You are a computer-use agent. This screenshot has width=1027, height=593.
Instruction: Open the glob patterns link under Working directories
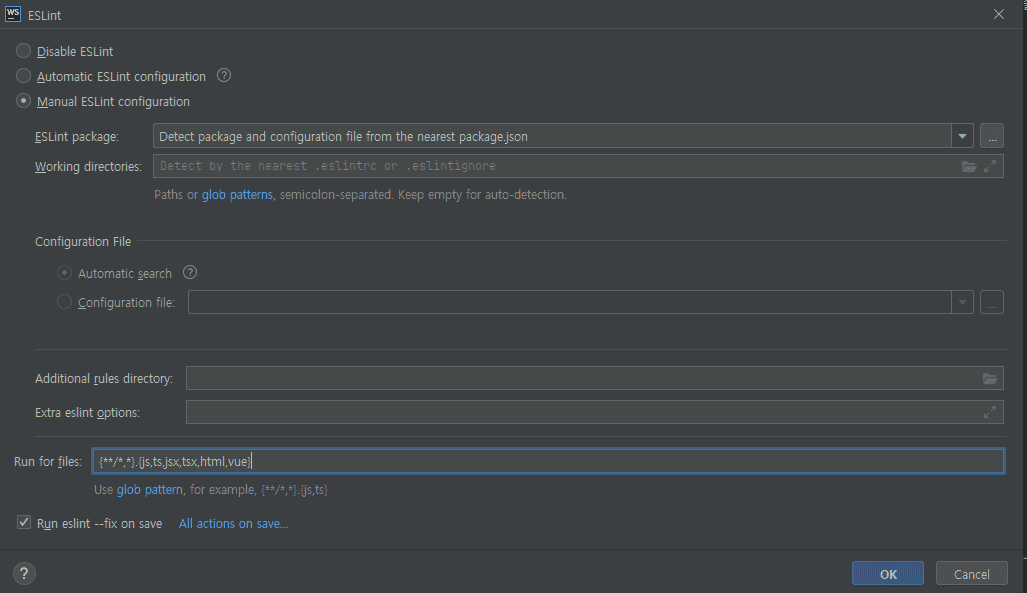(x=237, y=195)
